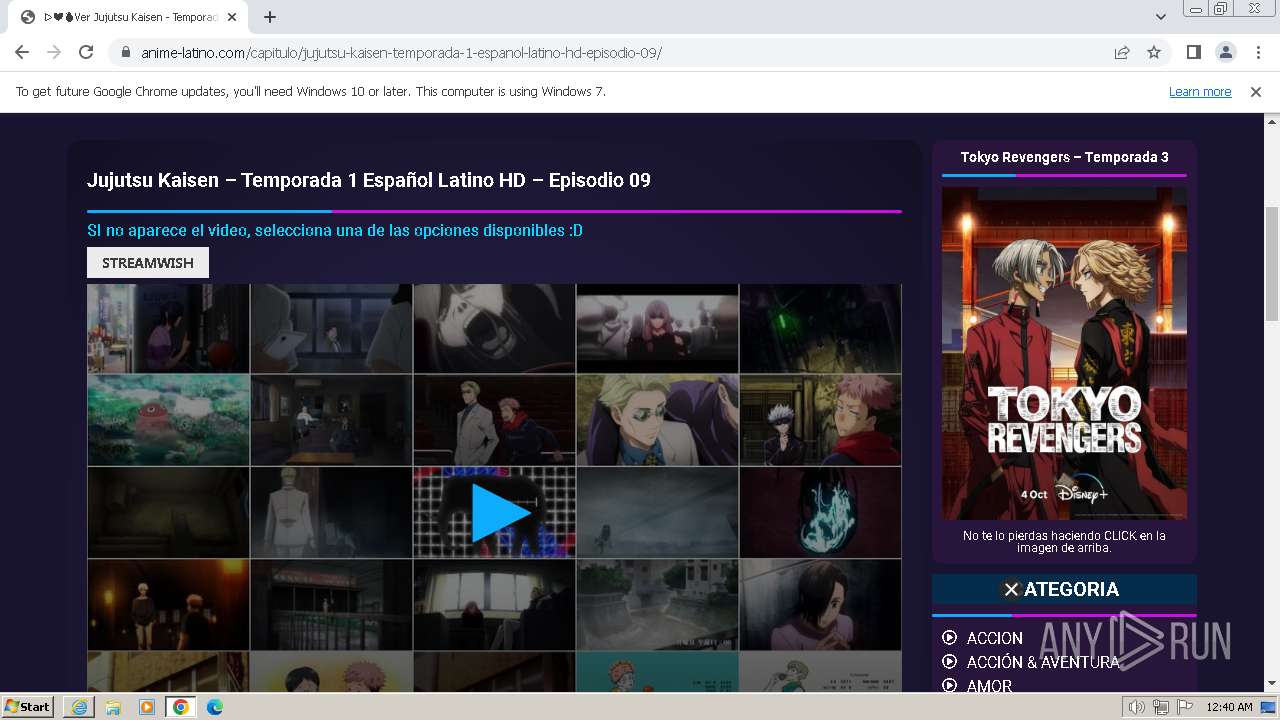This screenshot has width=1280, height=720.
Task: Show the clock at 12:40 AM
Action: pyautogui.click(x=1229, y=707)
